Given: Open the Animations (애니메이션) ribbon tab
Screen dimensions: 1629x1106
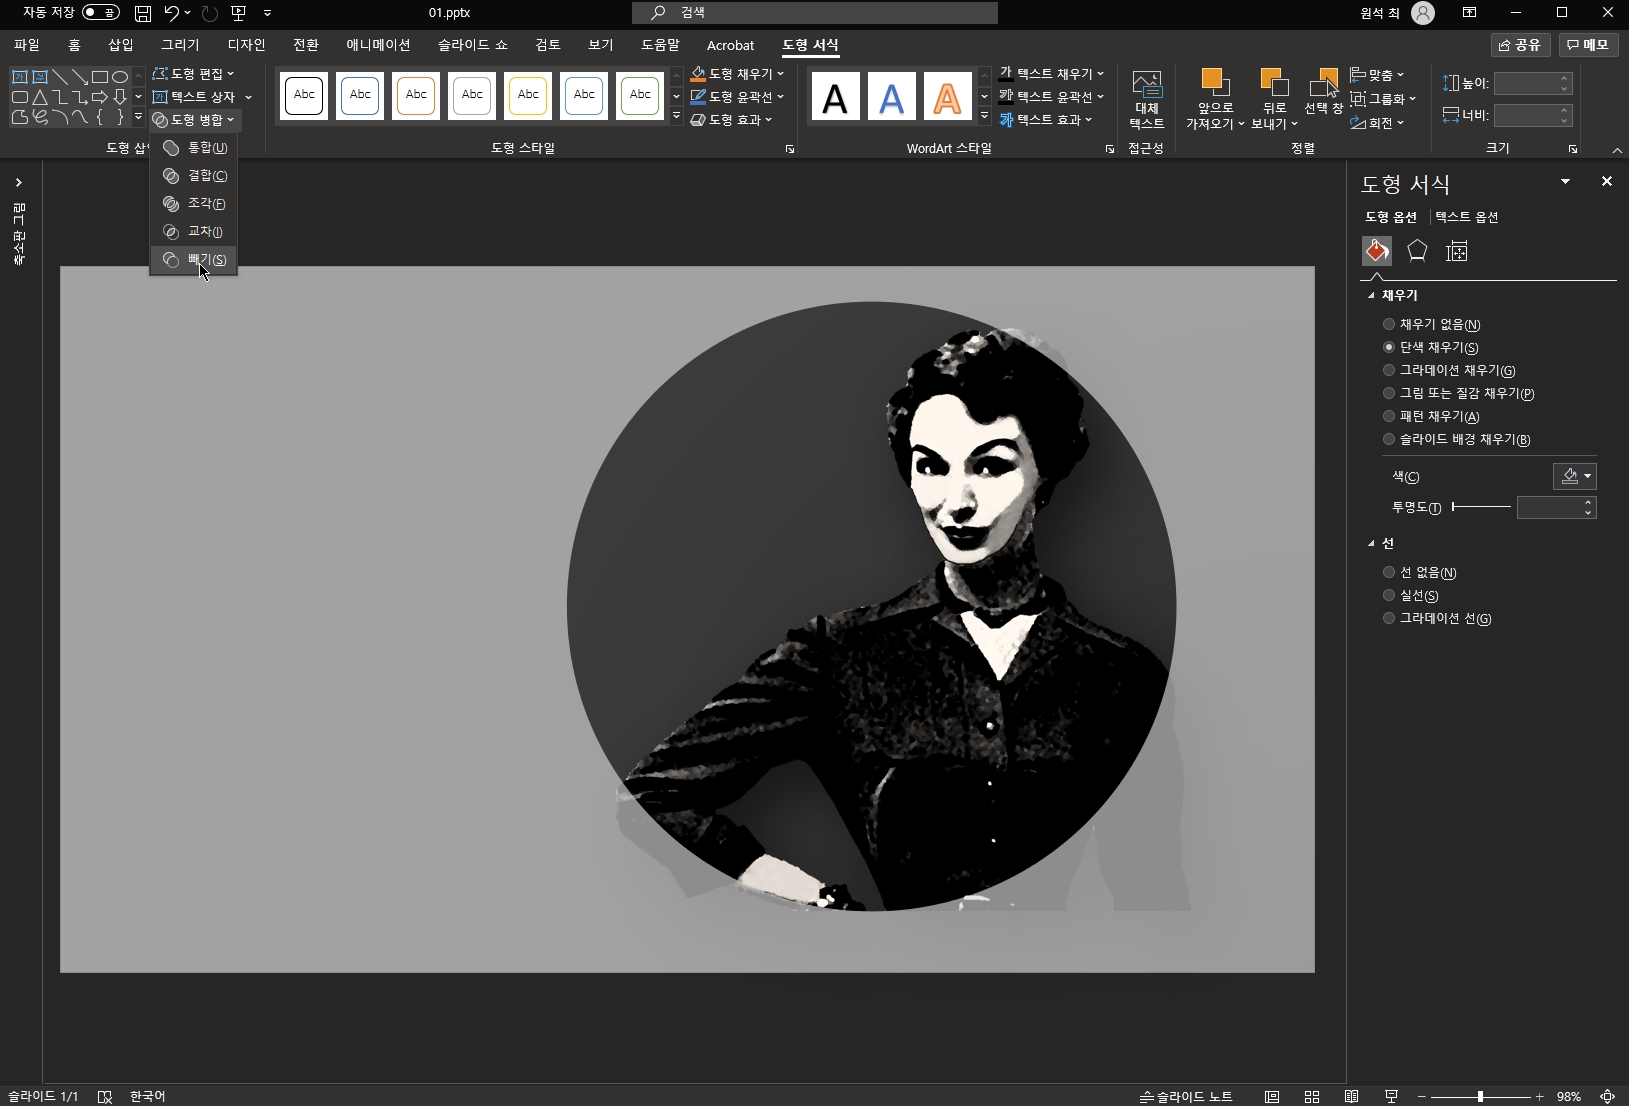Looking at the screenshot, I should [x=378, y=45].
